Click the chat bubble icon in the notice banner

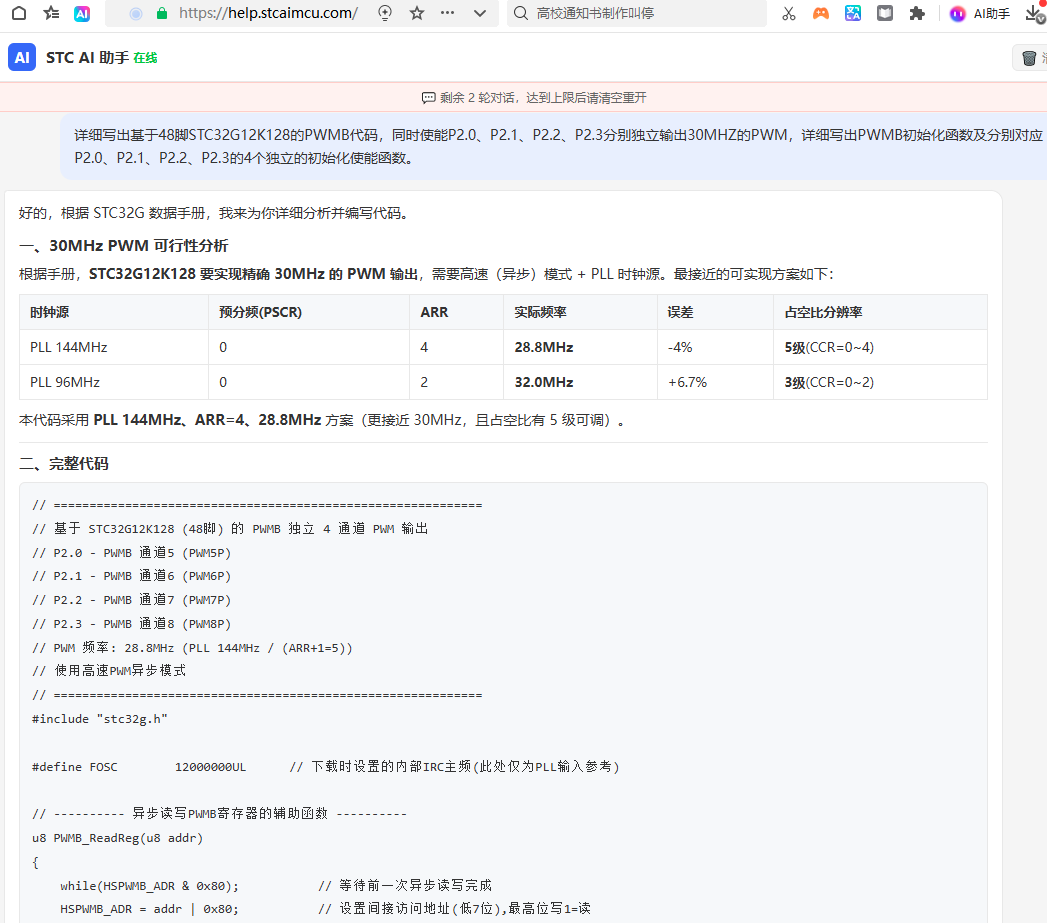[429, 98]
